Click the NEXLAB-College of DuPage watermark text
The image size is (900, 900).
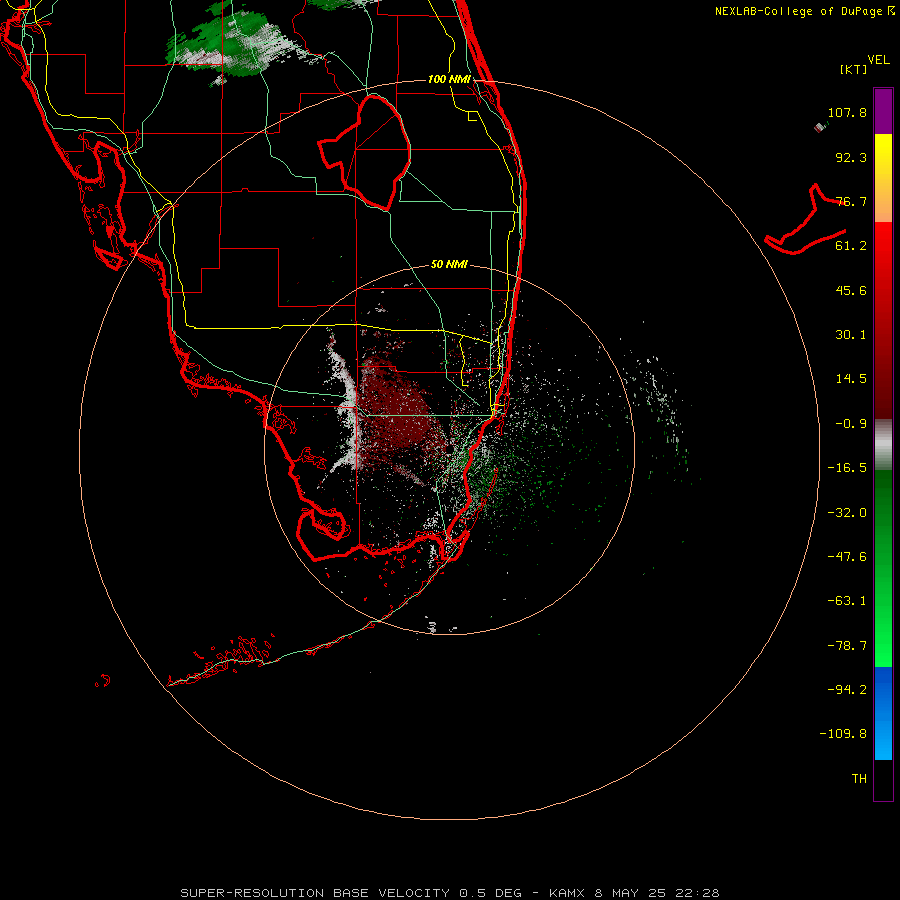804,11
